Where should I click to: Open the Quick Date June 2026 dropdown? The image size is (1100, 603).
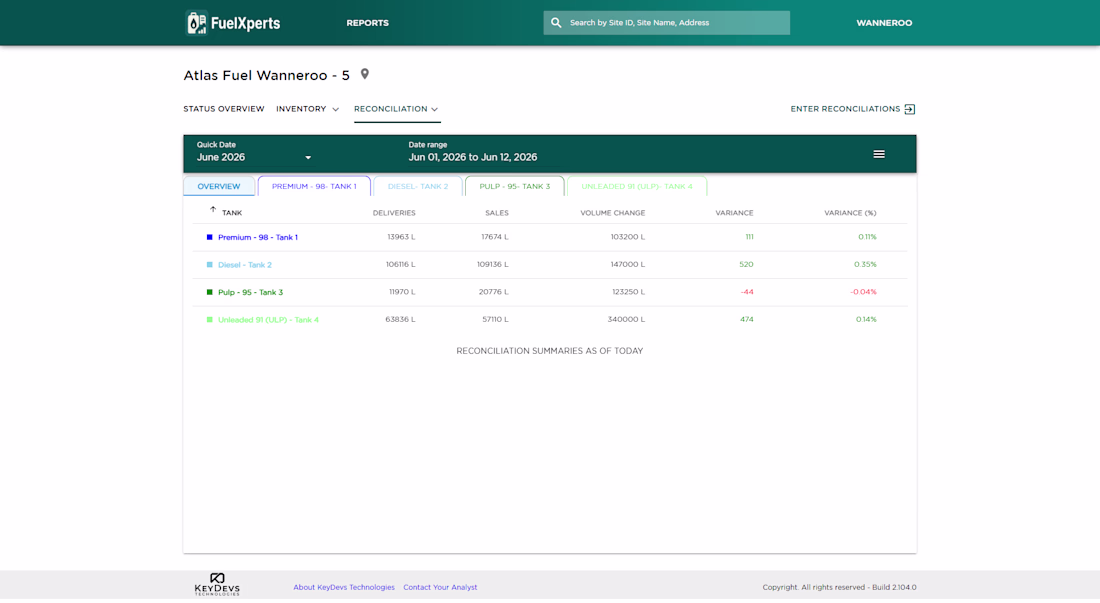[254, 152]
